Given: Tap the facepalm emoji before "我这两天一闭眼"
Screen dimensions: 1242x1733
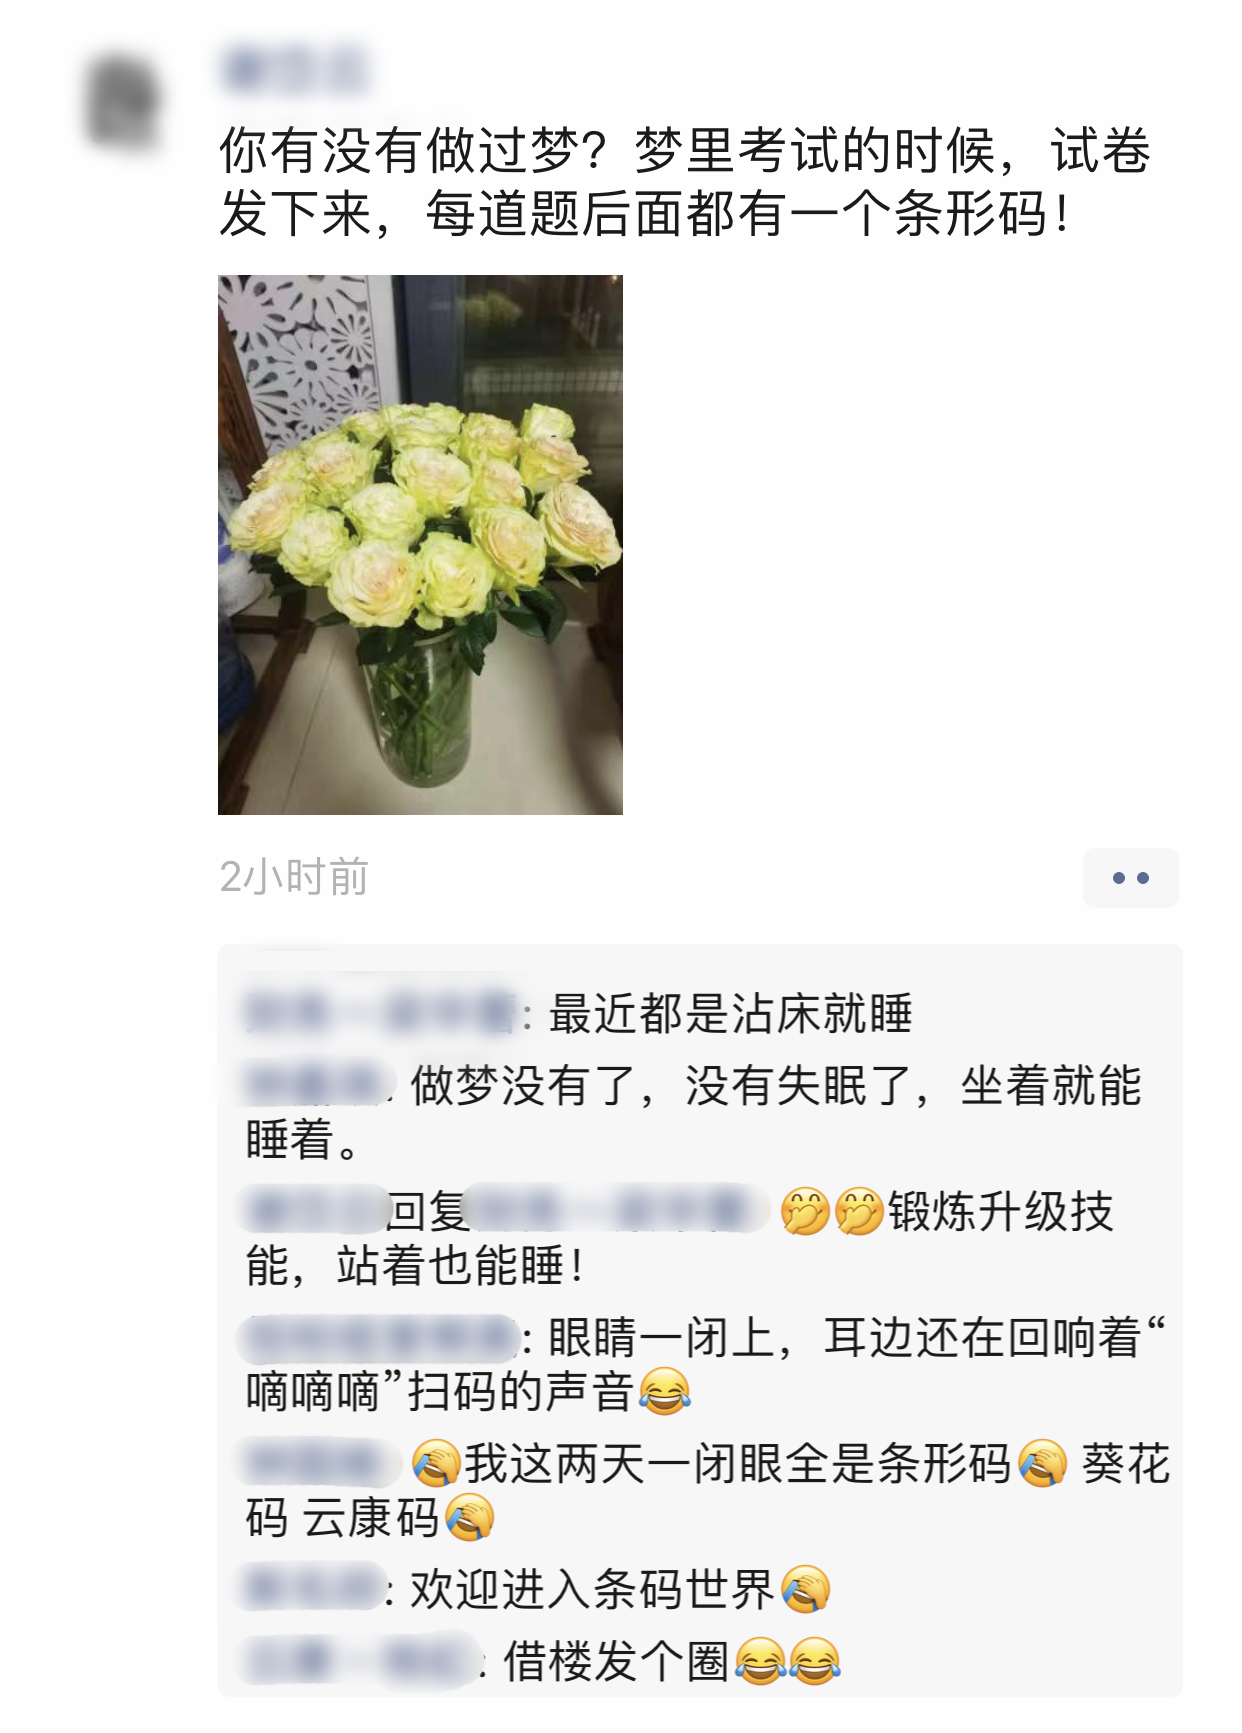Looking at the screenshot, I should tap(435, 1463).
